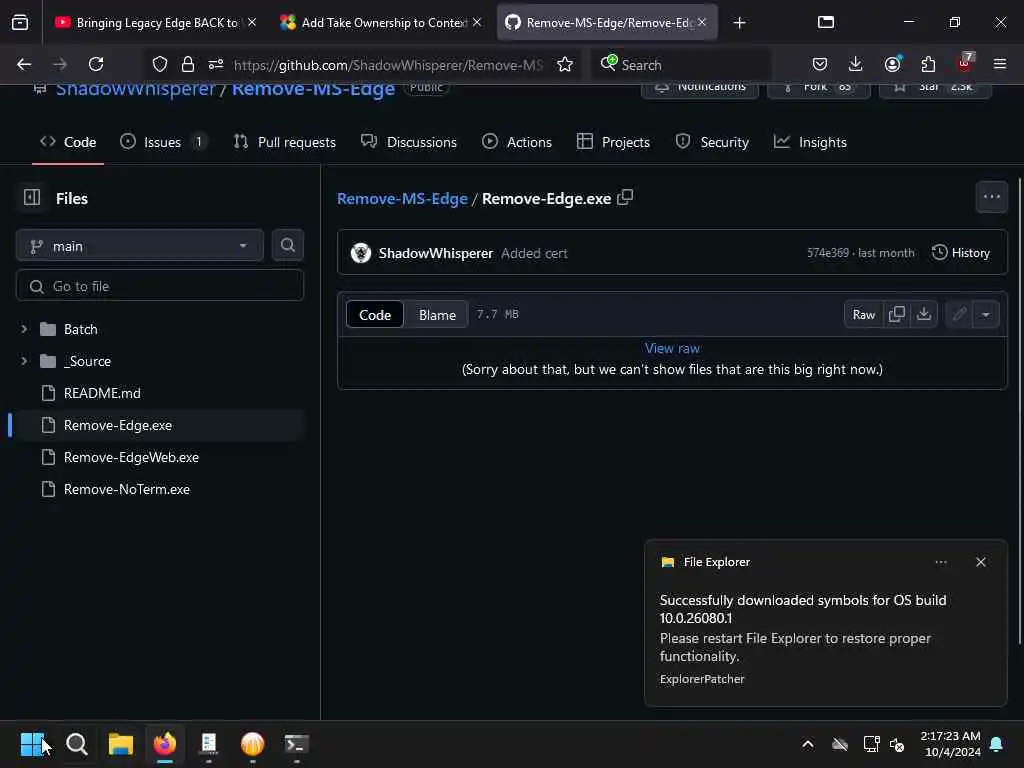The height and width of the screenshot is (768, 1024).
Task: Open the Discussions tab
Action: [x=409, y=142]
